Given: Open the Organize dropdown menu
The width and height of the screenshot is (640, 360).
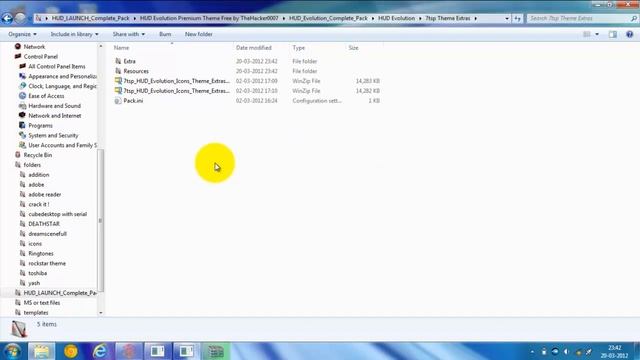Looking at the screenshot, I should 22,34.
